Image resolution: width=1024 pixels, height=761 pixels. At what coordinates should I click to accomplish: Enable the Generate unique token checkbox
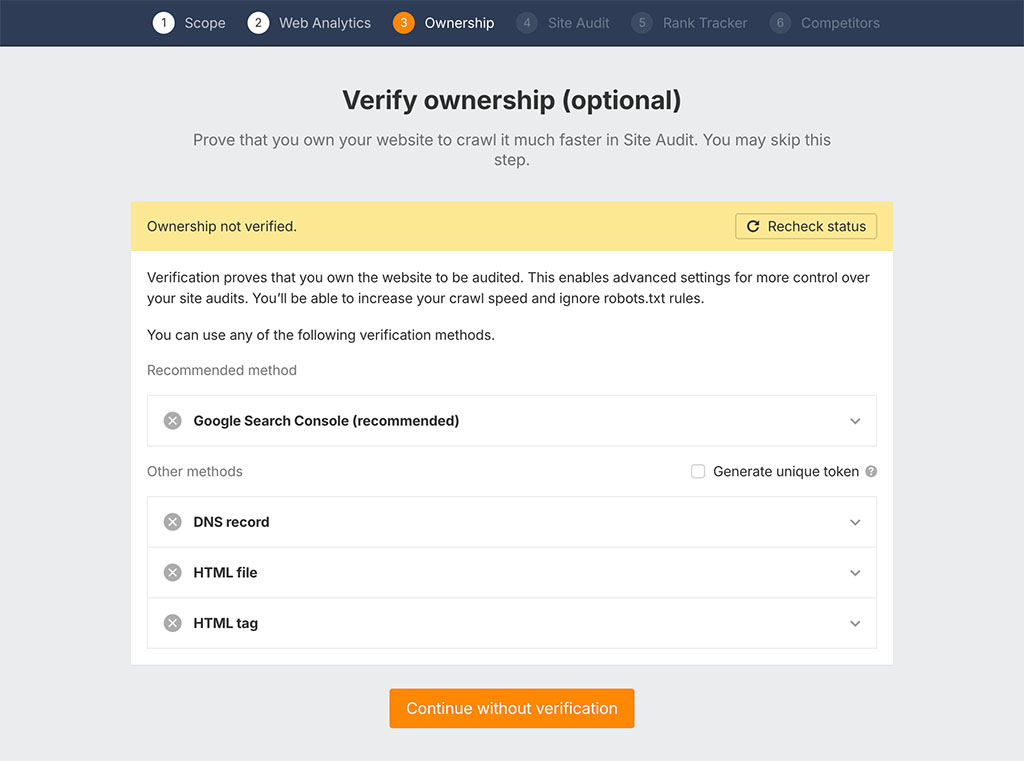(x=698, y=471)
